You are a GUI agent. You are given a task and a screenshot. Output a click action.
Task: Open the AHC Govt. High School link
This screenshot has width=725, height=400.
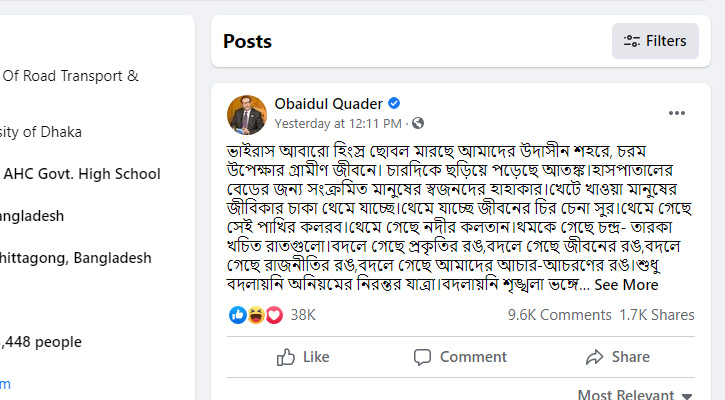[x=82, y=173]
